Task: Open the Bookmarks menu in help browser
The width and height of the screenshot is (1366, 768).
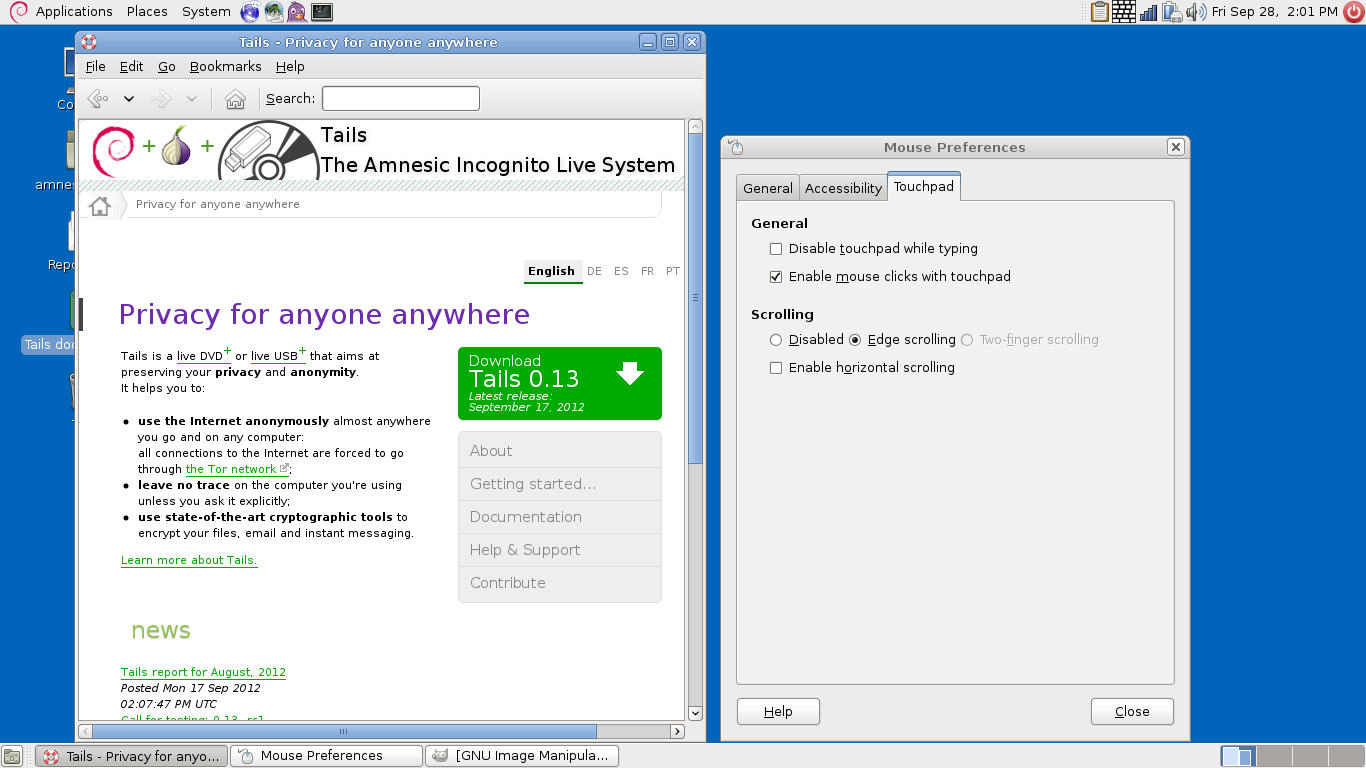Action: point(225,67)
